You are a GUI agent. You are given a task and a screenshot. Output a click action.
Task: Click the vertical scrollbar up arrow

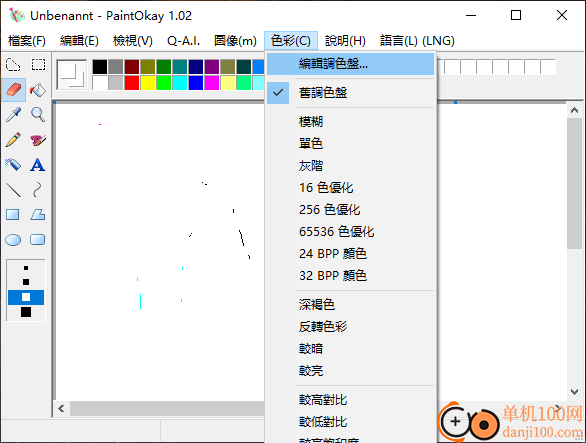point(574,110)
